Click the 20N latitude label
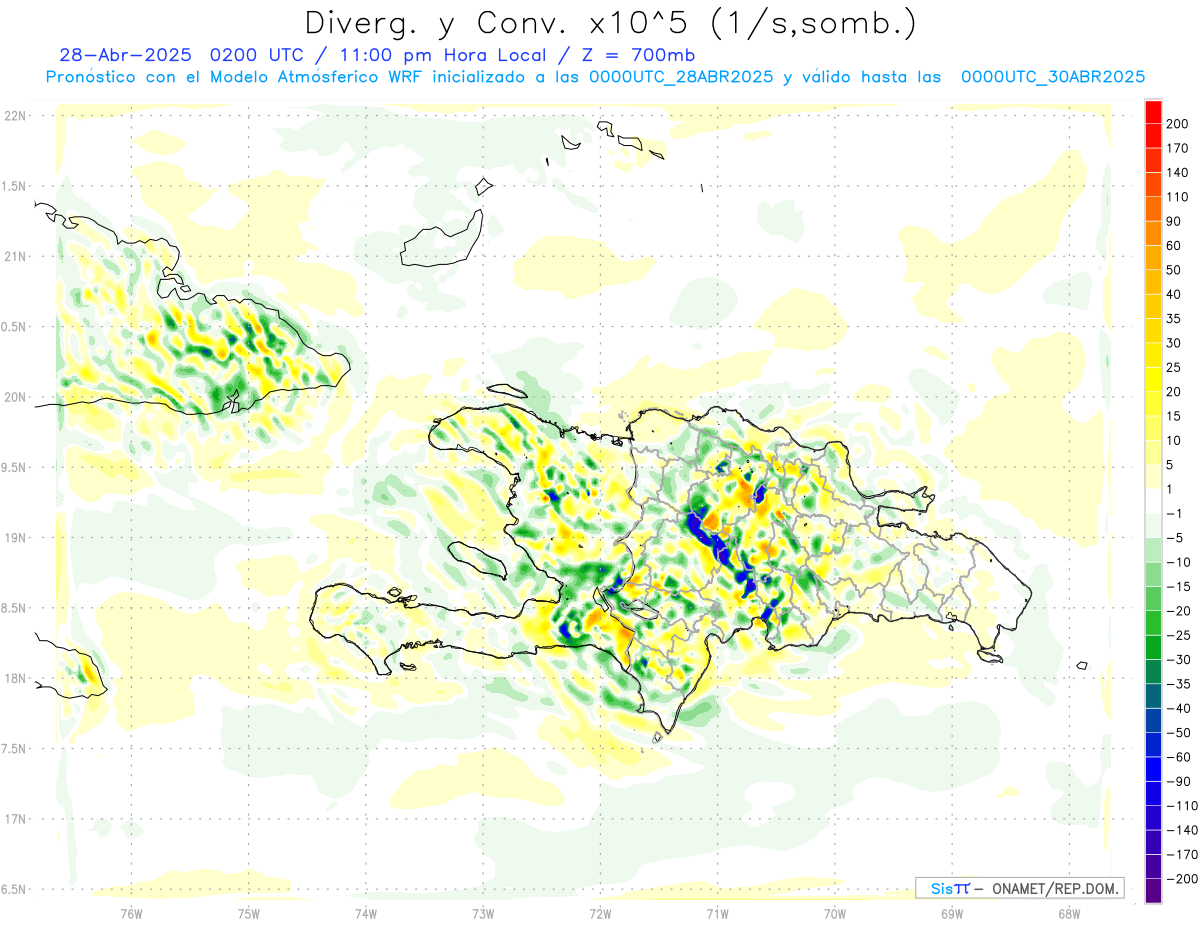The height and width of the screenshot is (927, 1200). (15, 397)
